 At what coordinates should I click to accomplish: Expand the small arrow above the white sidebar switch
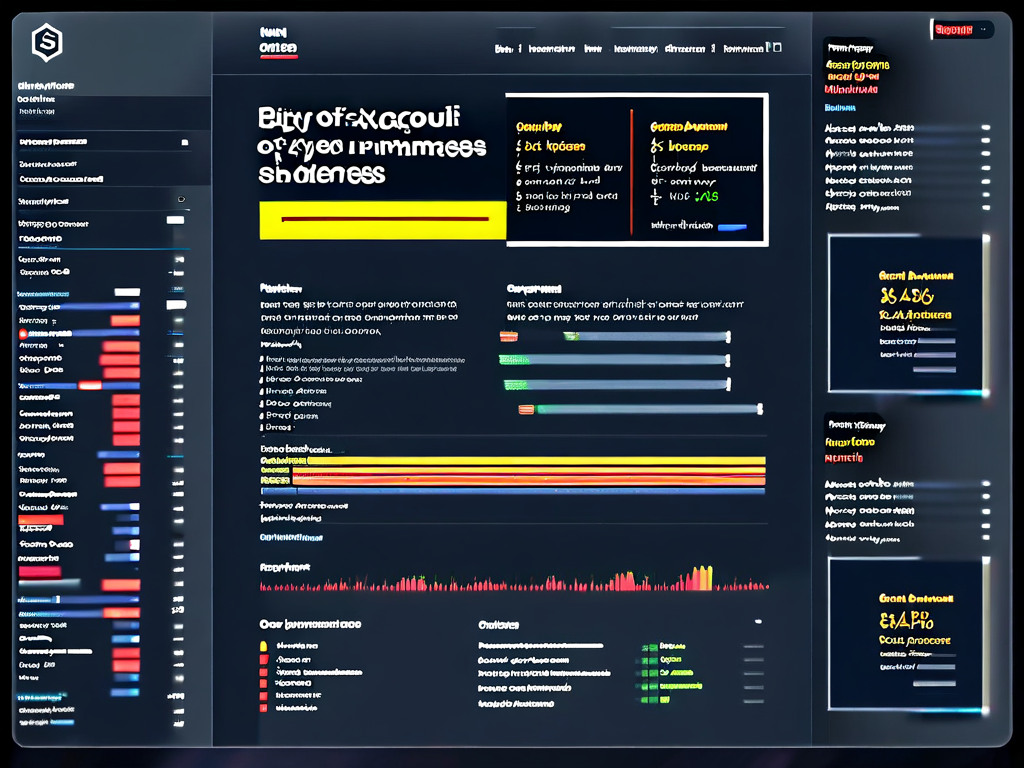pos(180,200)
